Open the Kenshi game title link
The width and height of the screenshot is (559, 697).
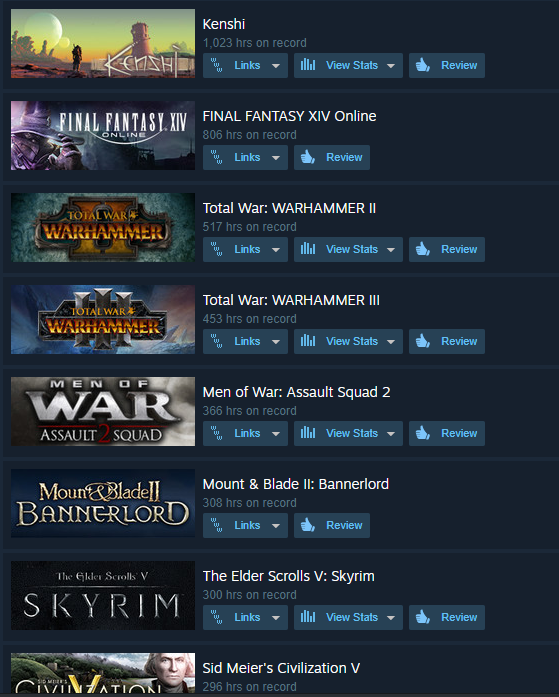coord(224,24)
